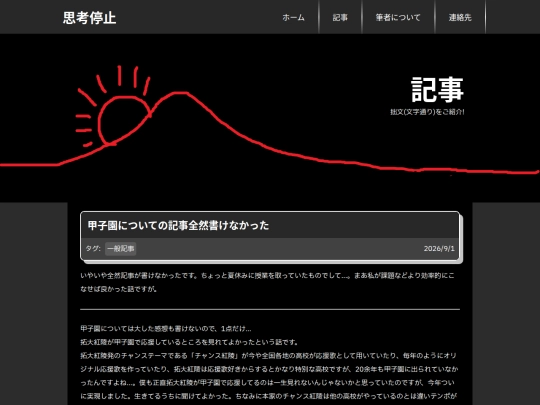Click the article title 甲子園についての記事全然書けなかった
The width and height of the screenshot is (540, 405).
(x=178, y=226)
